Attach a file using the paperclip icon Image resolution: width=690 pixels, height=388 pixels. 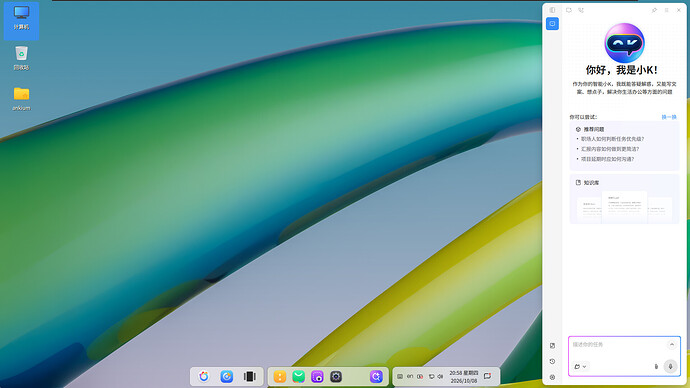656,366
